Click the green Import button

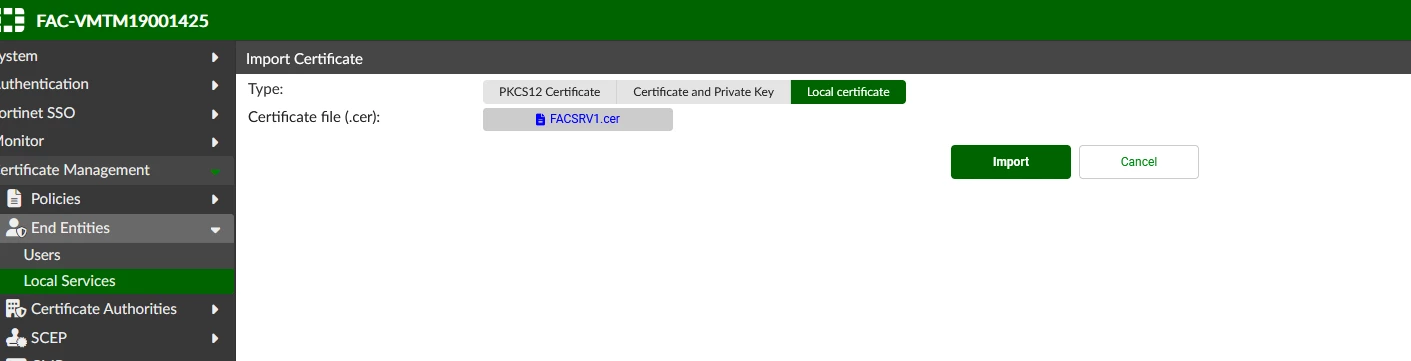(1011, 162)
